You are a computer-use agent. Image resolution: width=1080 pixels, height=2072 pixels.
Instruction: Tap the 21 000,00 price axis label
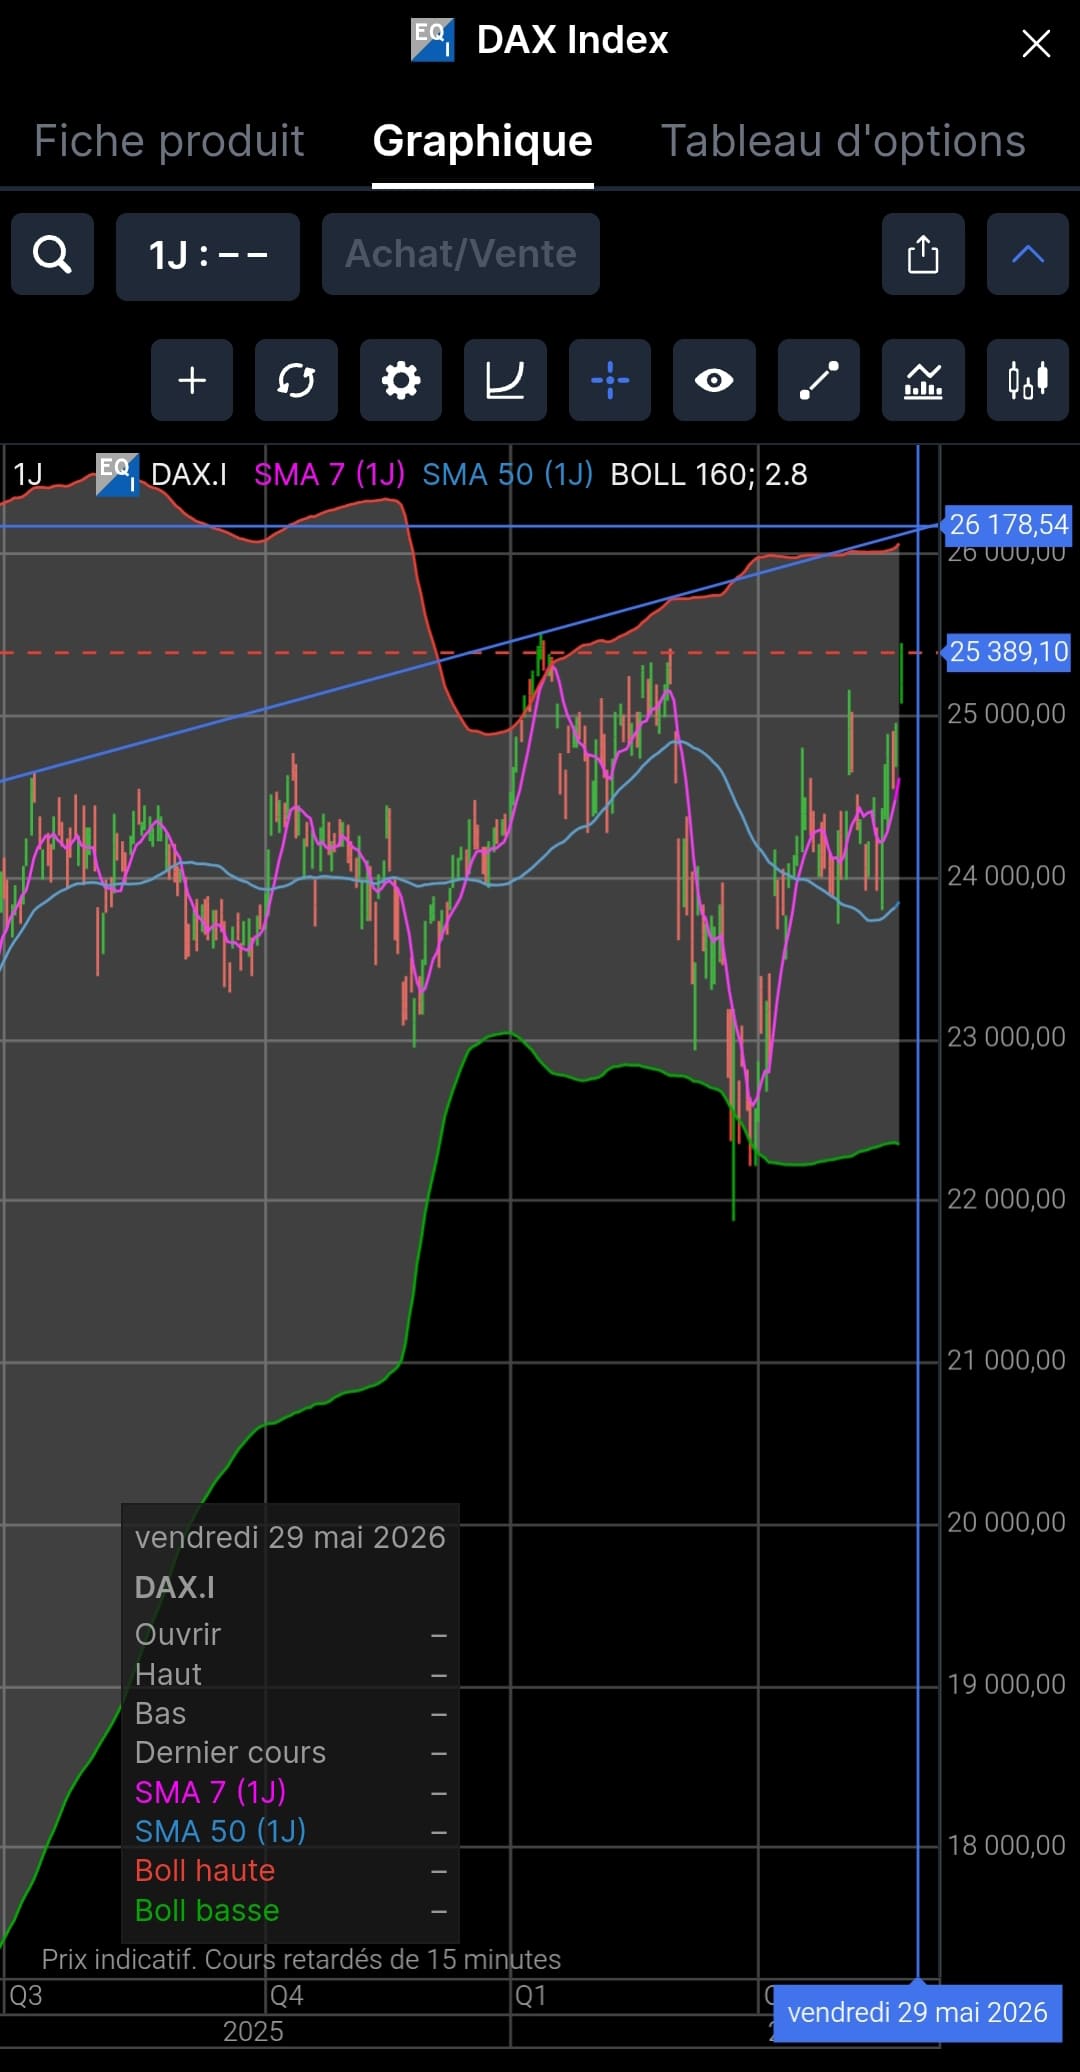pyautogui.click(x=1006, y=1360)
